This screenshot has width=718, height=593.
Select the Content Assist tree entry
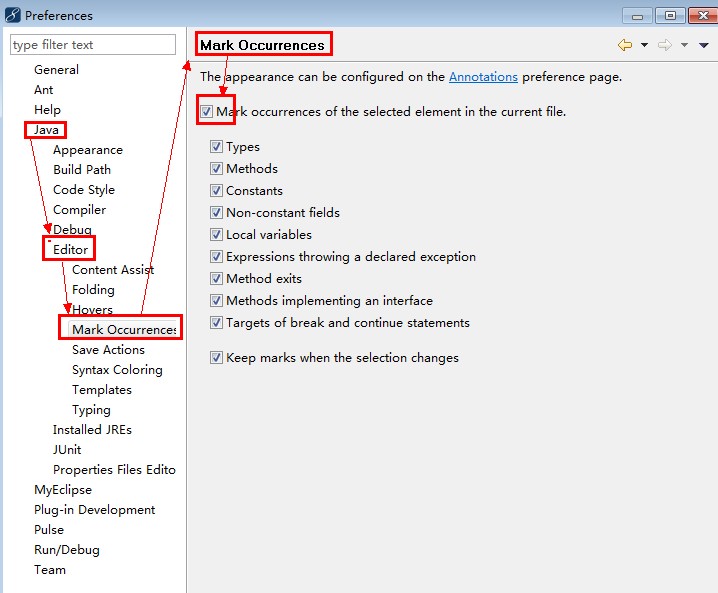tap(113, 270)
